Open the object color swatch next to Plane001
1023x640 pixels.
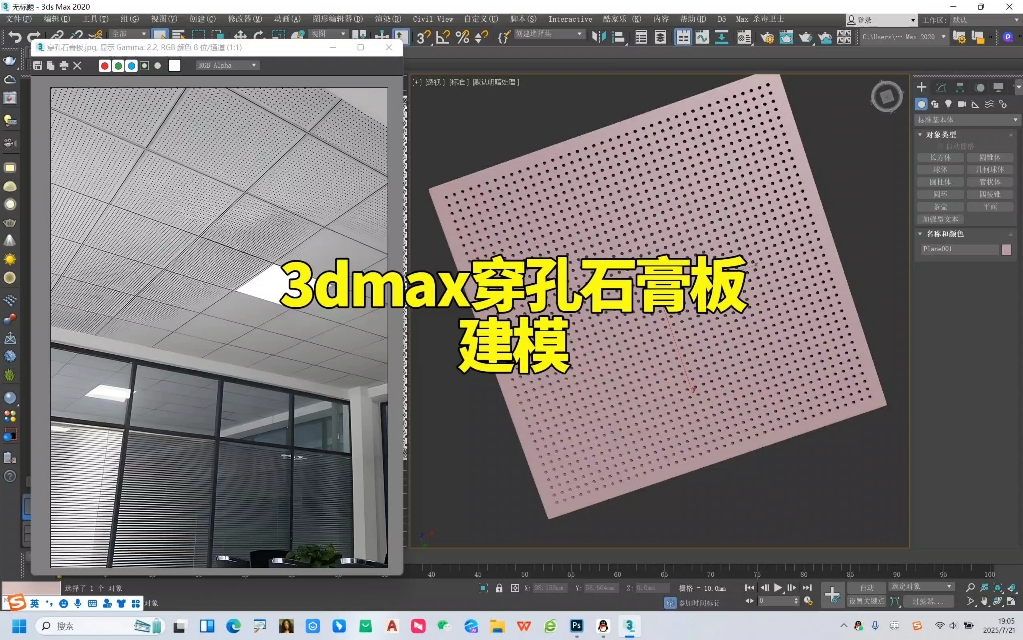1005,247
